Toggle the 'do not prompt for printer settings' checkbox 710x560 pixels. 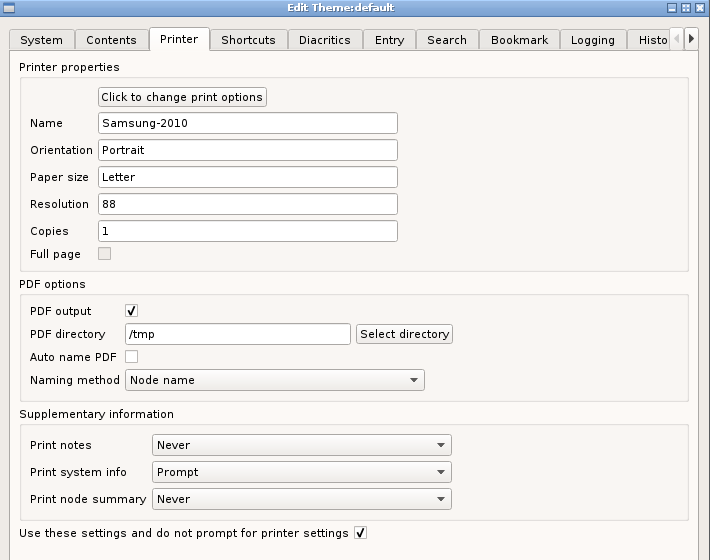360,533
